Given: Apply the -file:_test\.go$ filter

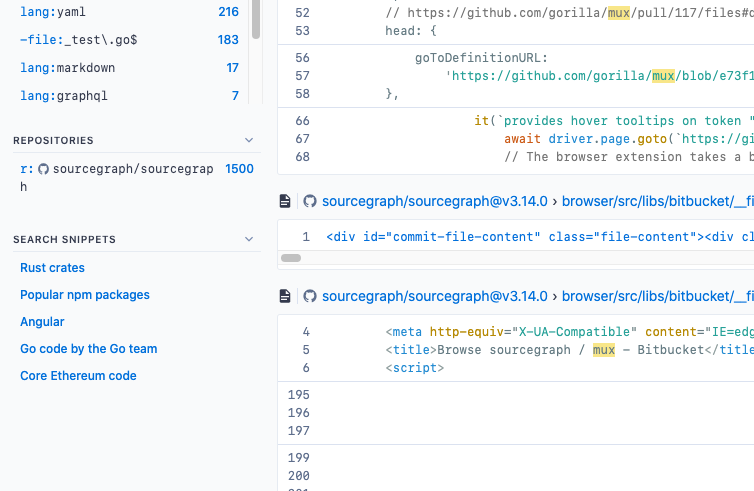Looking at the screenshot, I should (x=129, y=39).
